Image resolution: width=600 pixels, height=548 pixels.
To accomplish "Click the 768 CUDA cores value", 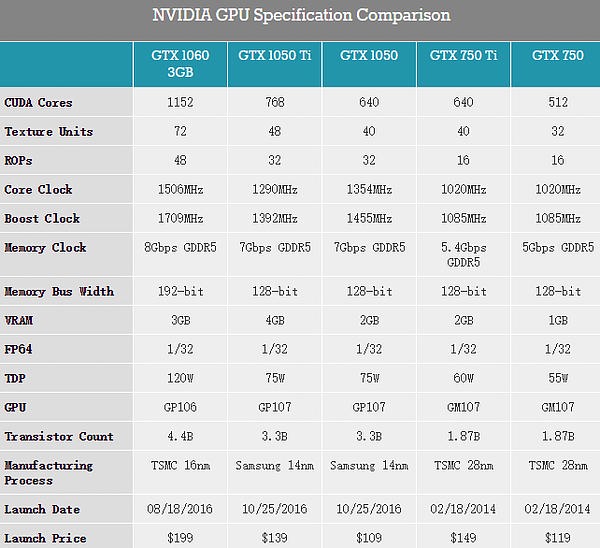I will point(275,102).
